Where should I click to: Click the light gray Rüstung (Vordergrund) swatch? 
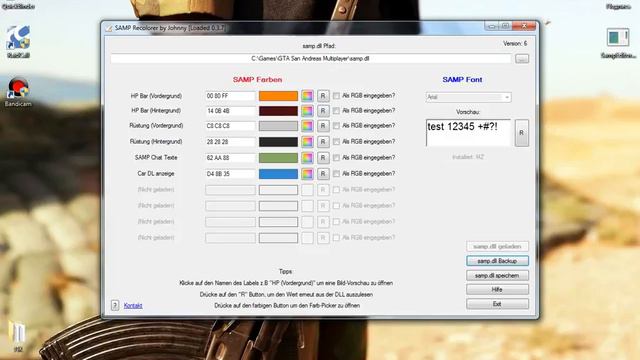(x=278, y=126)
